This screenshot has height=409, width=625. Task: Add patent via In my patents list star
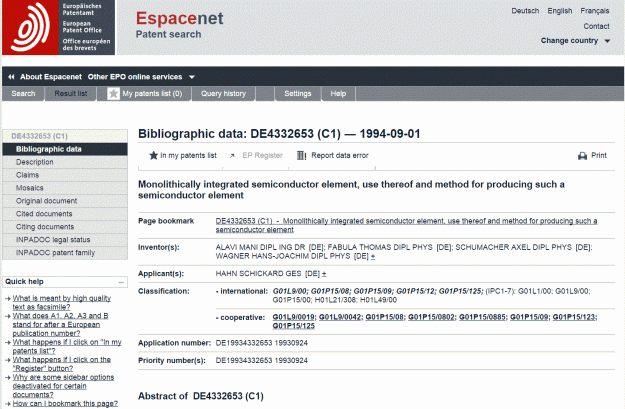point(153,156)
